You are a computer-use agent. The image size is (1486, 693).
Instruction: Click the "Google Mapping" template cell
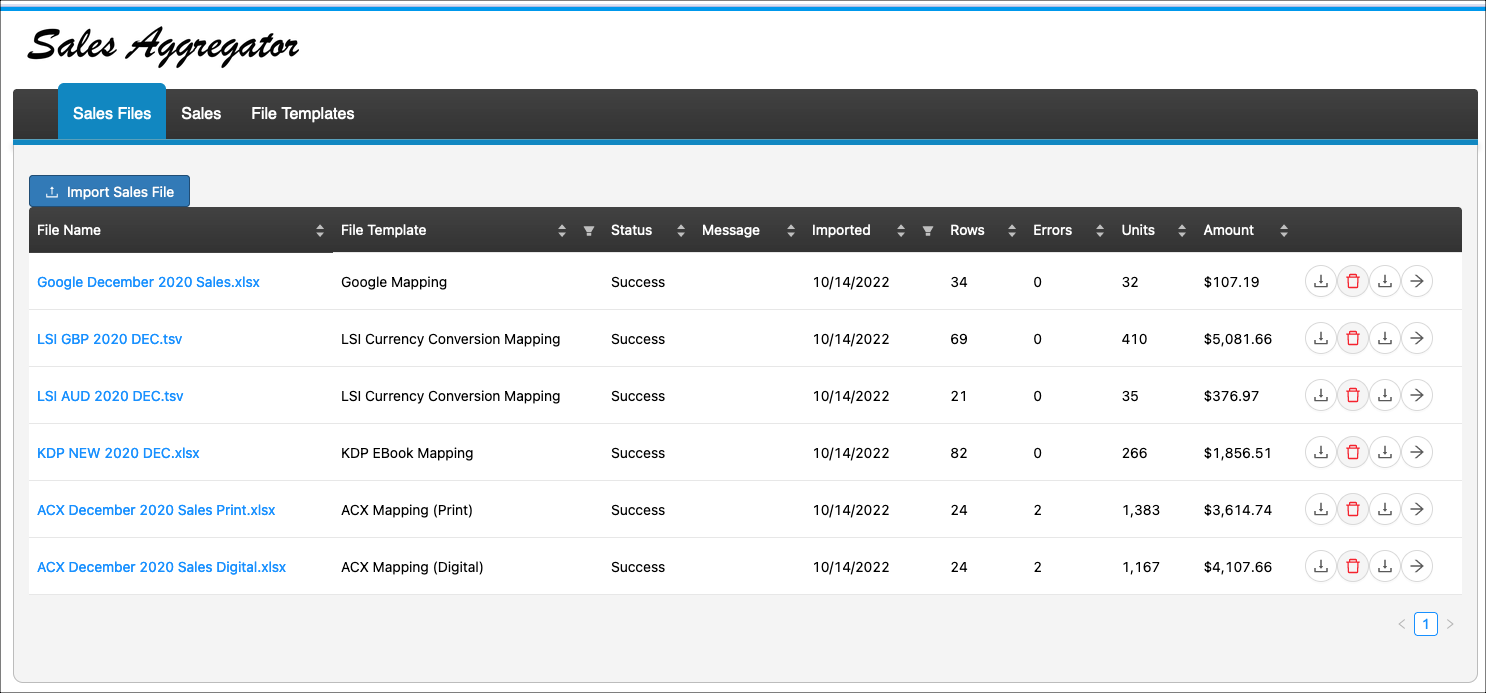coord(394,282)
